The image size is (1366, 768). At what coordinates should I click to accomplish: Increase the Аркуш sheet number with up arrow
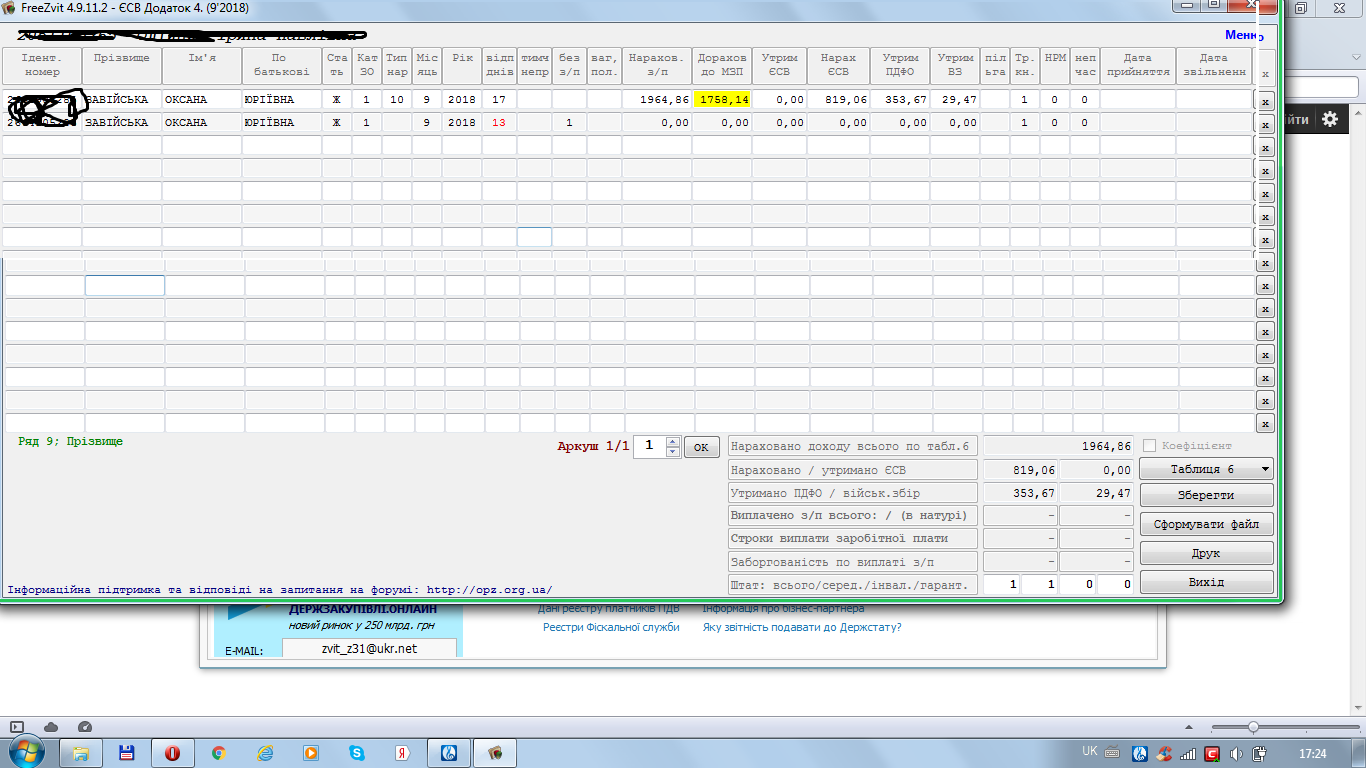tap(673, 441)
